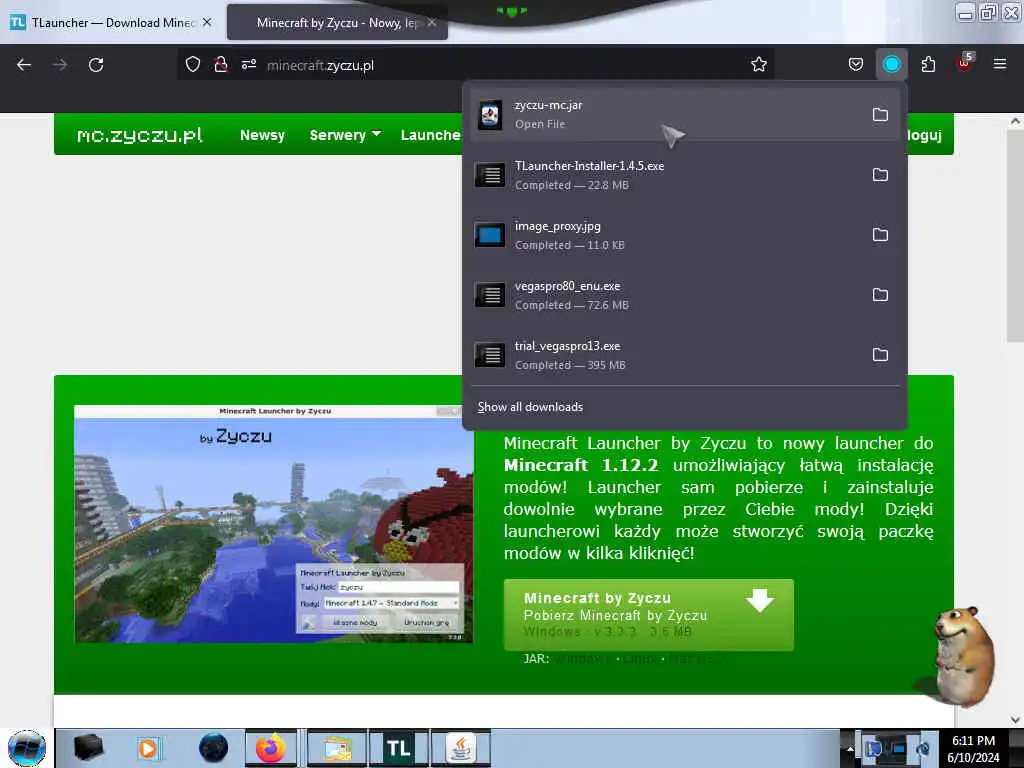1024x768 pixels.
Task: Open the tracking protection shield
Action: tap(193, 64)
